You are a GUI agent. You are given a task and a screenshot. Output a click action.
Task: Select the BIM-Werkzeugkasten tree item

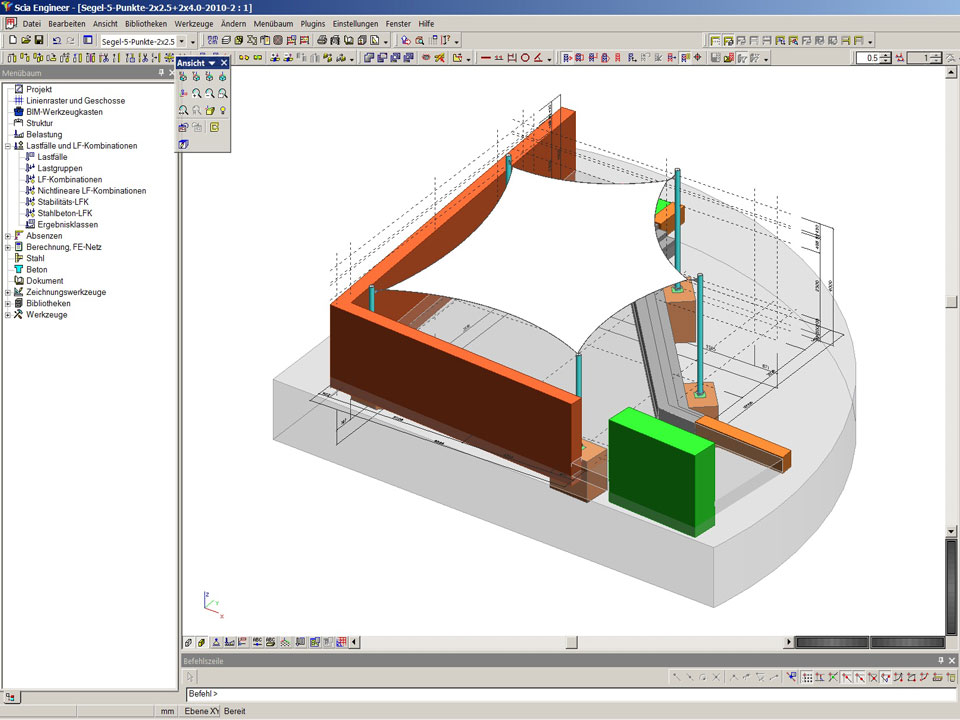click(64, 112)
